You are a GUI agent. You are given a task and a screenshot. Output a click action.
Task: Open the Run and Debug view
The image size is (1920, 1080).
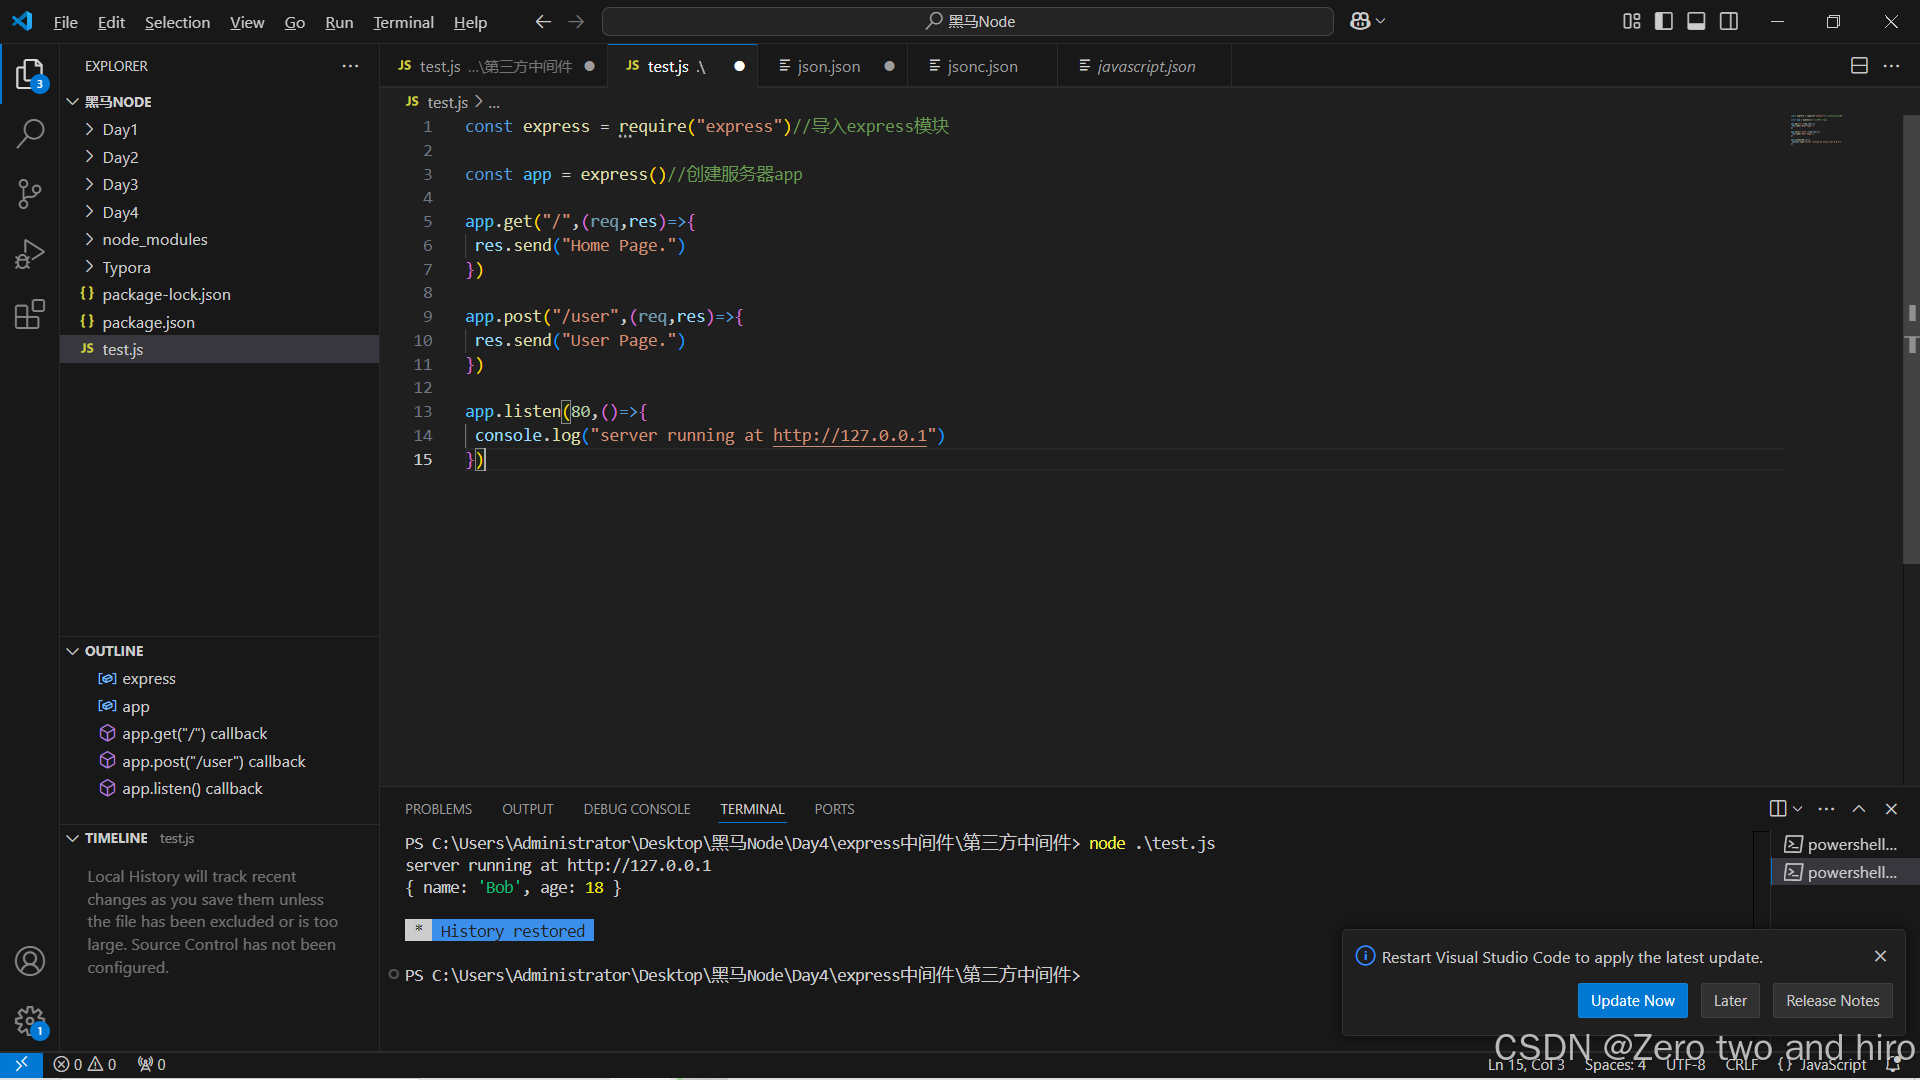click(30, 254)
